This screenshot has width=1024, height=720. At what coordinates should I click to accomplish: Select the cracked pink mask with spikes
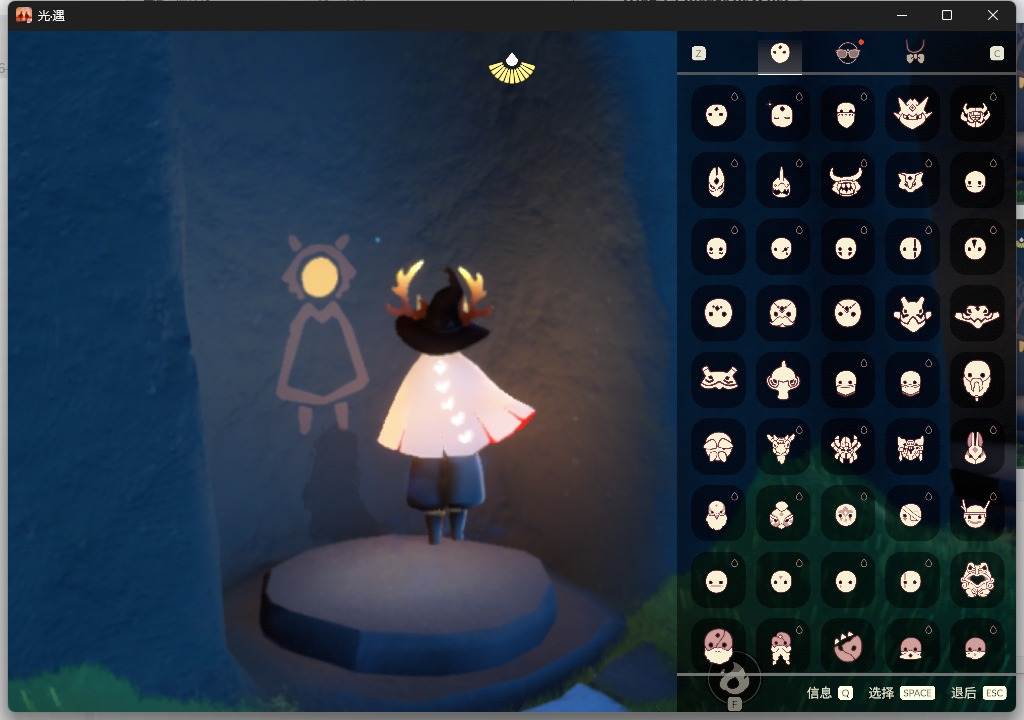[847, 646]
